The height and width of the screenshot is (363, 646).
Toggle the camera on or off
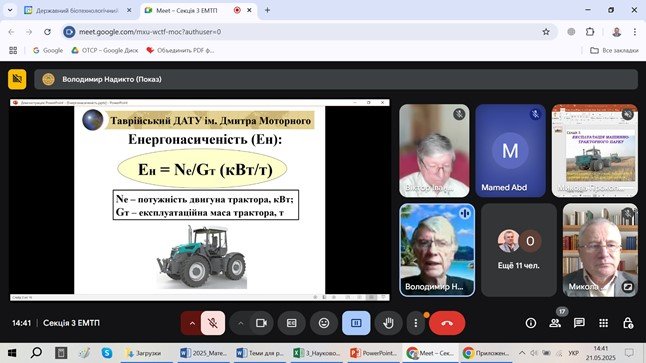pos(262,323)
